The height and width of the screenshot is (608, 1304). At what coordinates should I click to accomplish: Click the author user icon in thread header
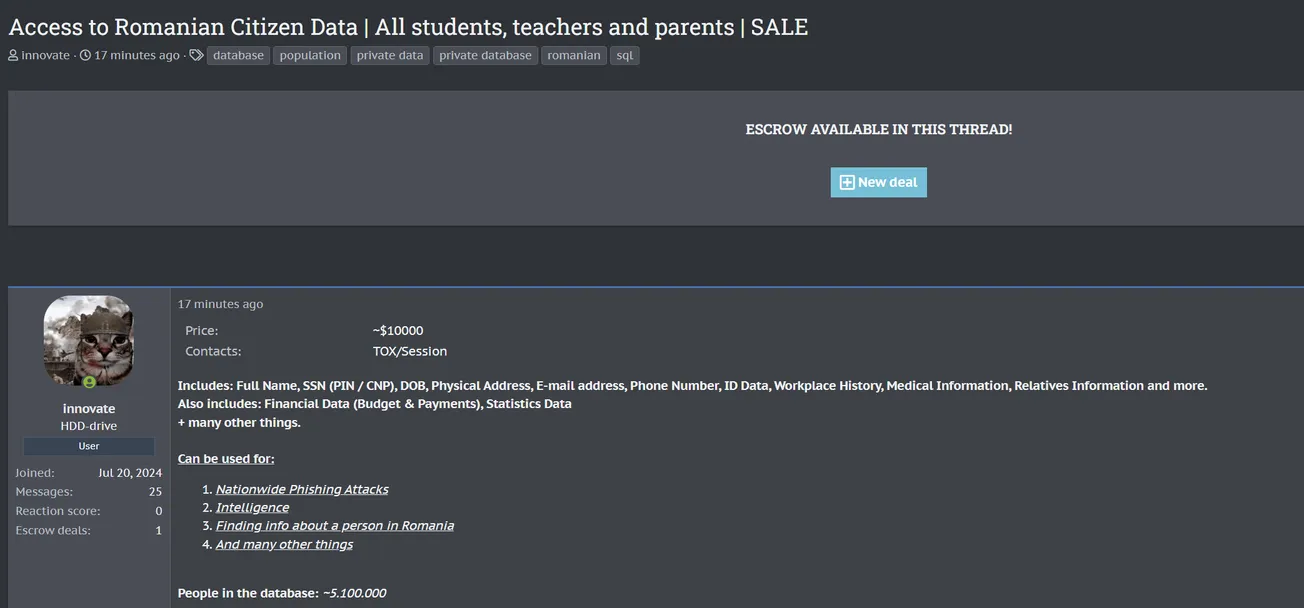13,56
